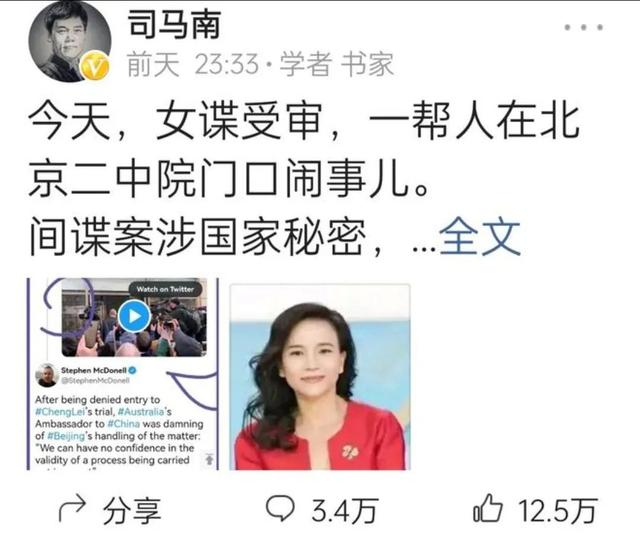
Task: Click the post timestamp 前天 23:33
Action: (x=193, y=64)
